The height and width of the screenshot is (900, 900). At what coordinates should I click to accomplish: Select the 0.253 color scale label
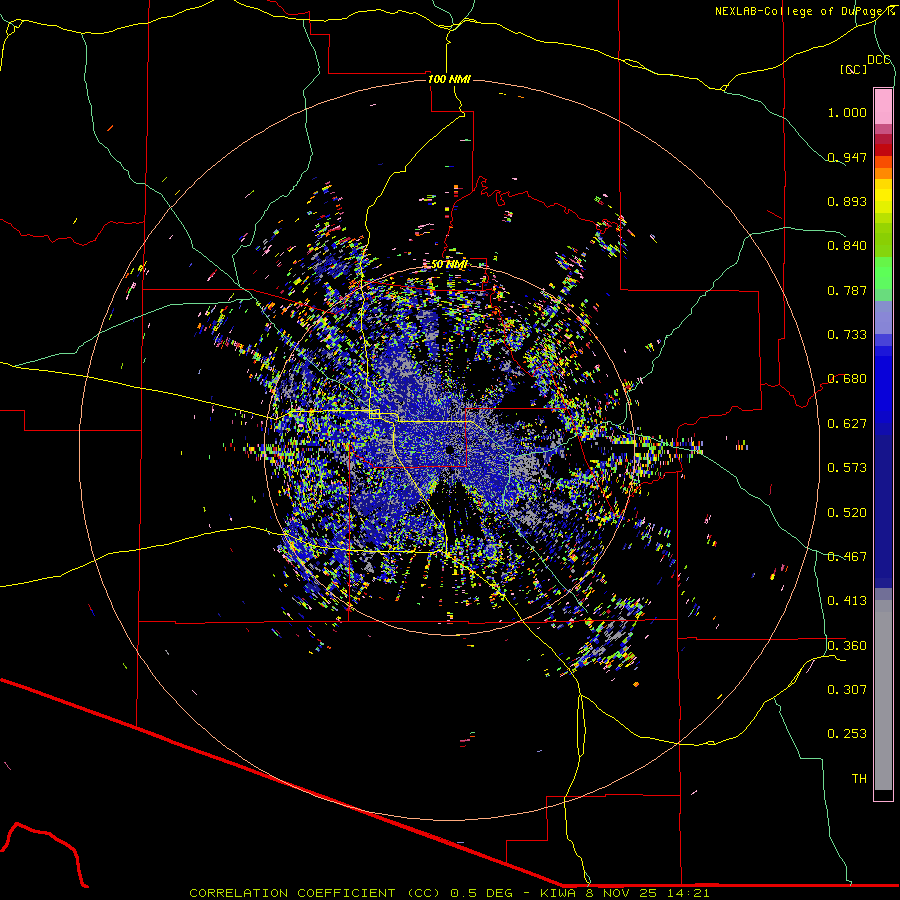pyautogui.click(x=847, y=734)
